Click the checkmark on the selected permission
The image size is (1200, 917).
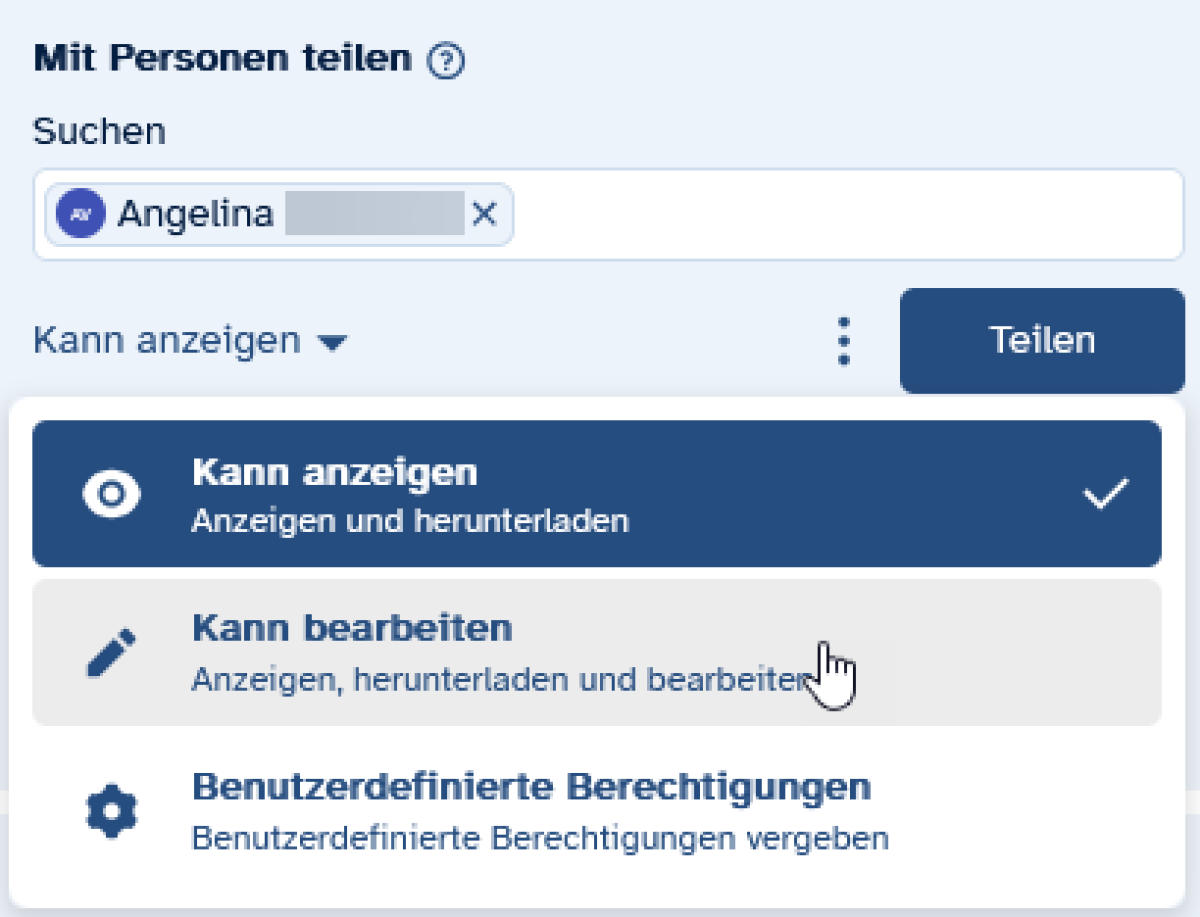pyautogui.click(x=1106, y=494)
